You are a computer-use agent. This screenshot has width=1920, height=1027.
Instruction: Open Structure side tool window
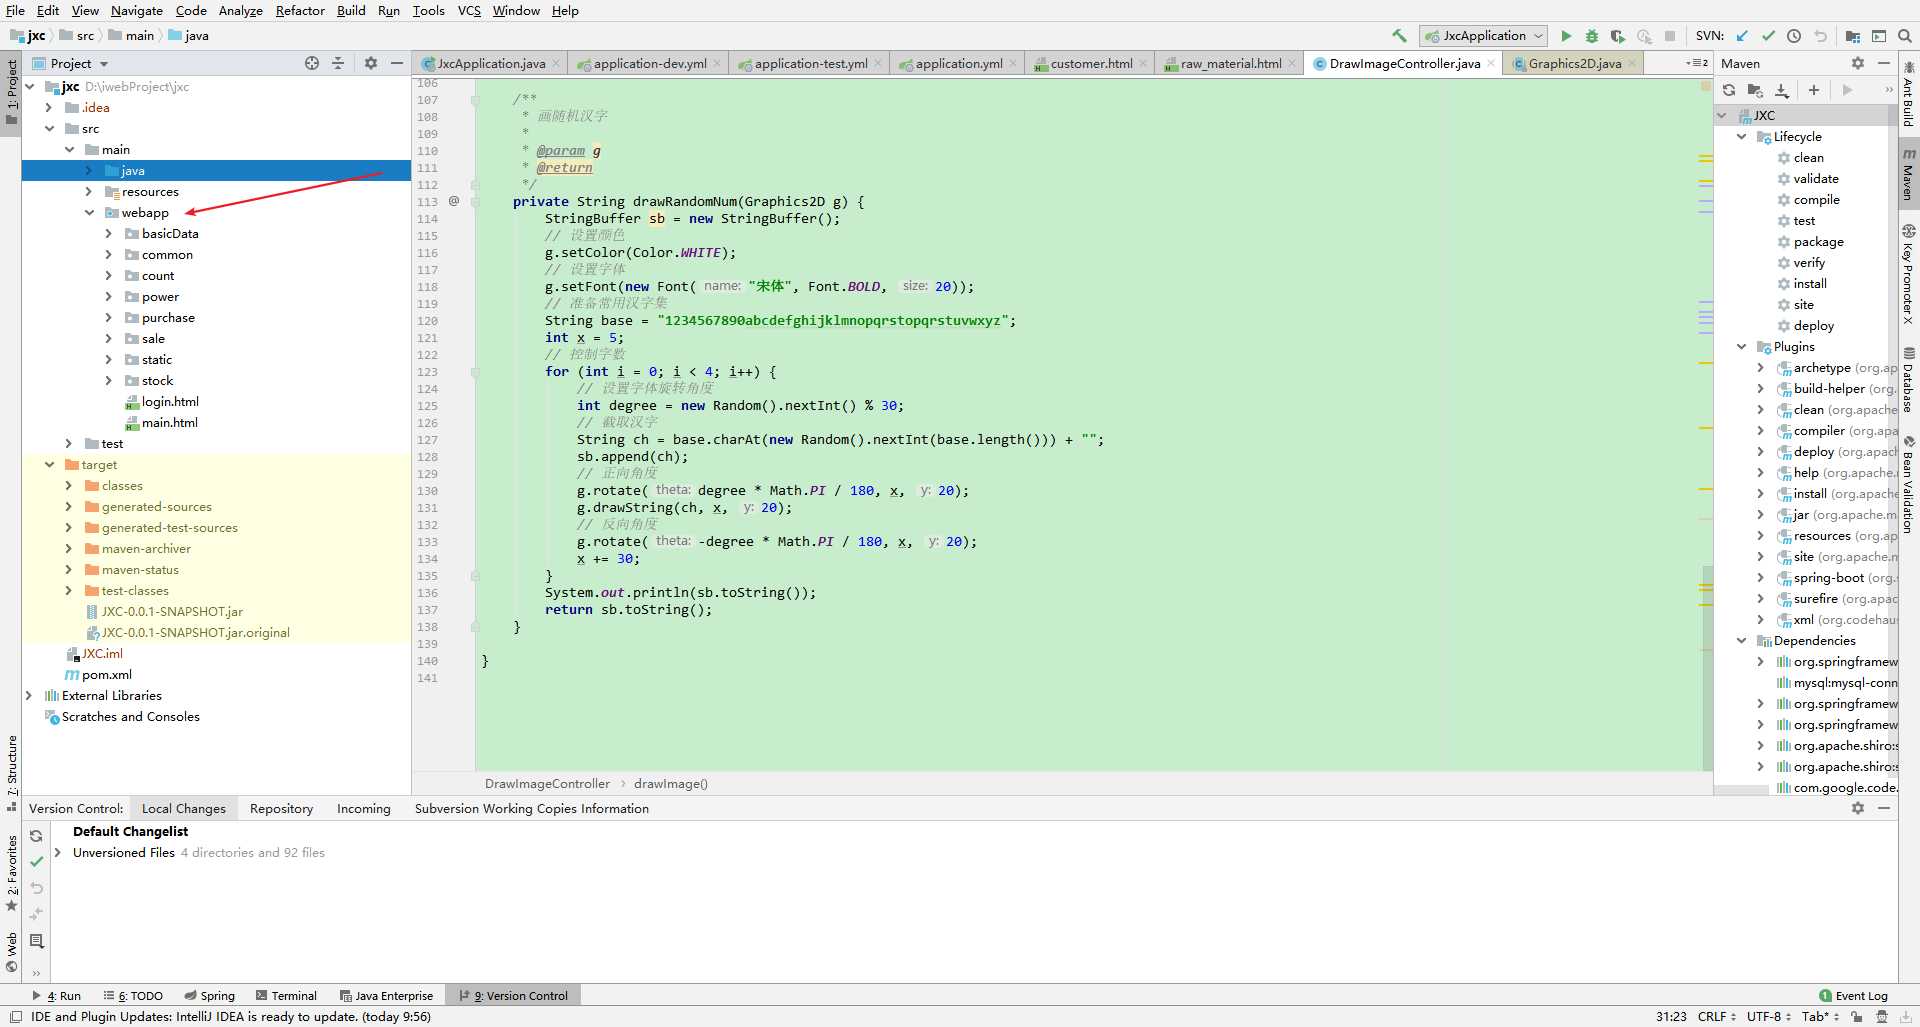click(x=12, y=774)
